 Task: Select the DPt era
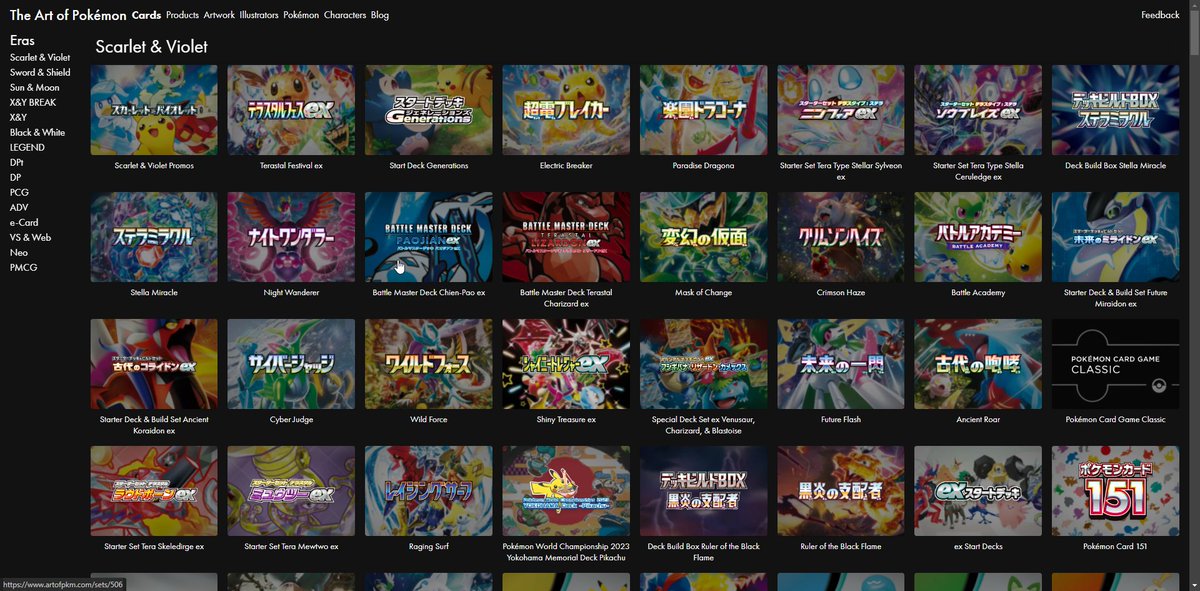point(17,162)
